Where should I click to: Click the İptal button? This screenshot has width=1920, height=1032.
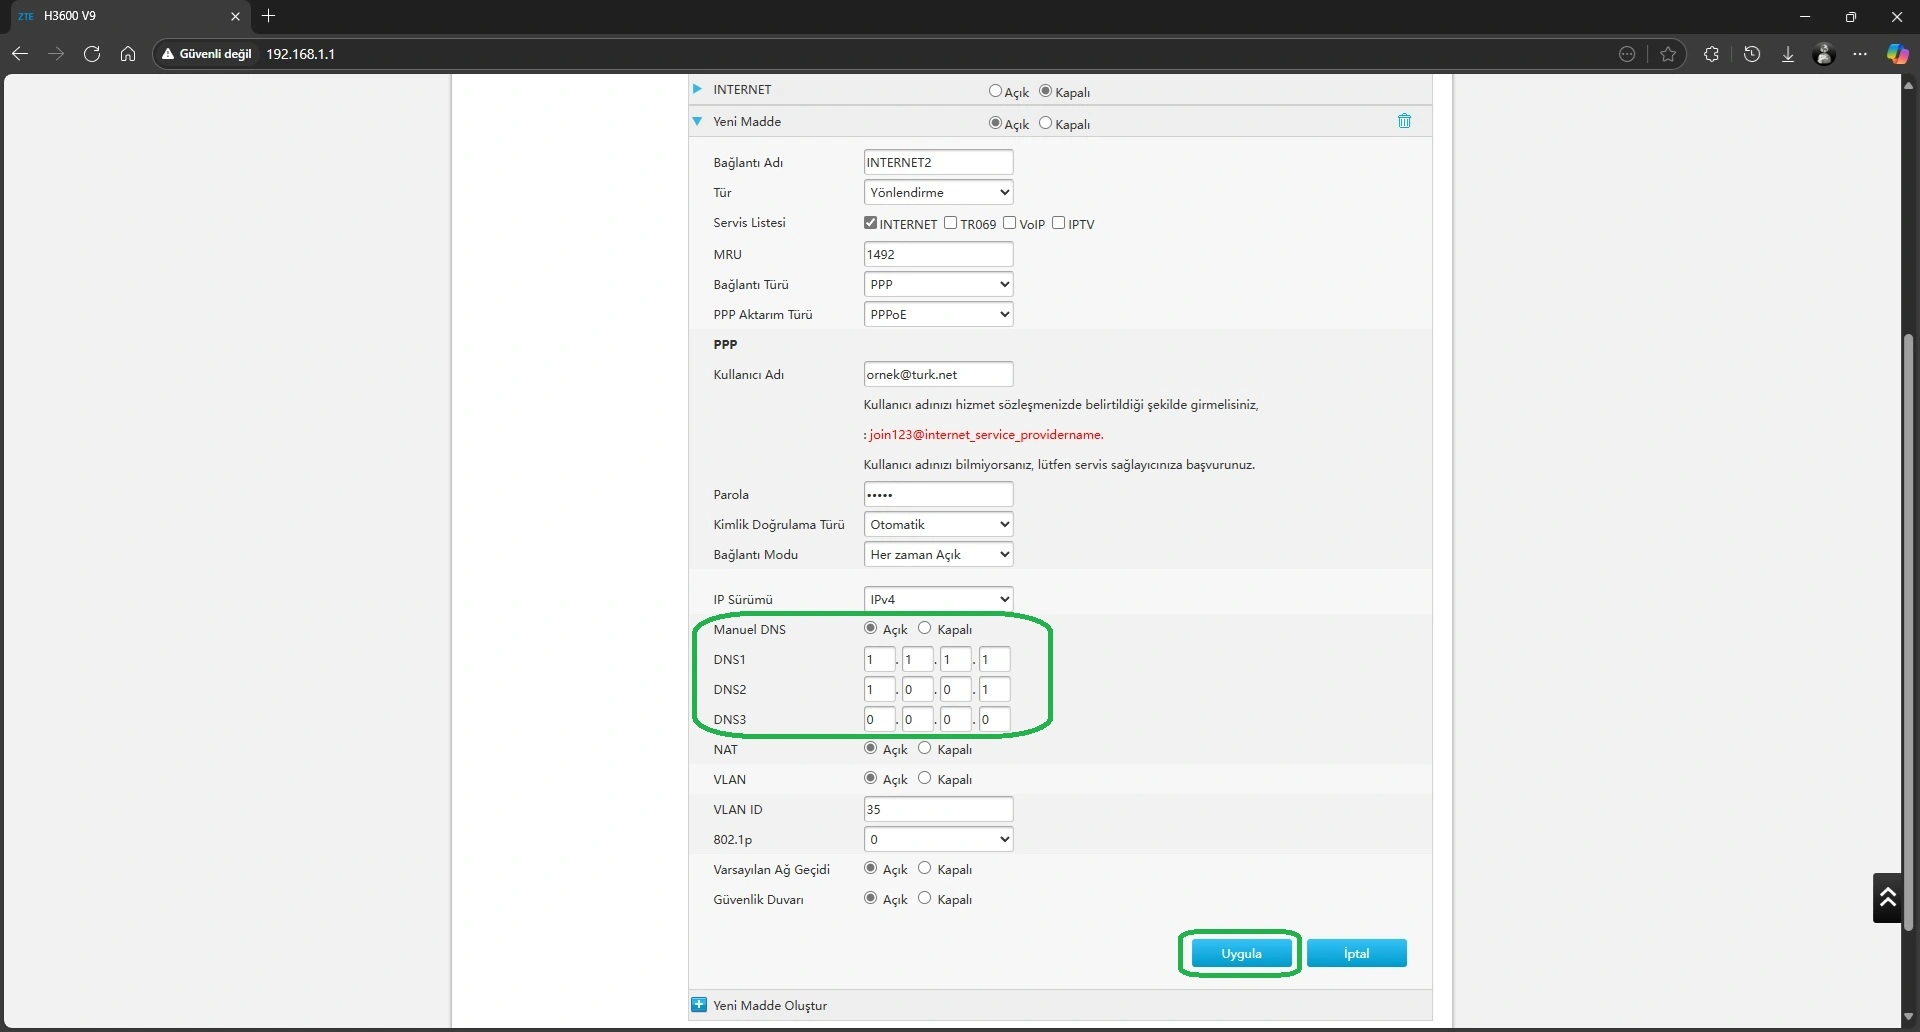pos(1356,953)
